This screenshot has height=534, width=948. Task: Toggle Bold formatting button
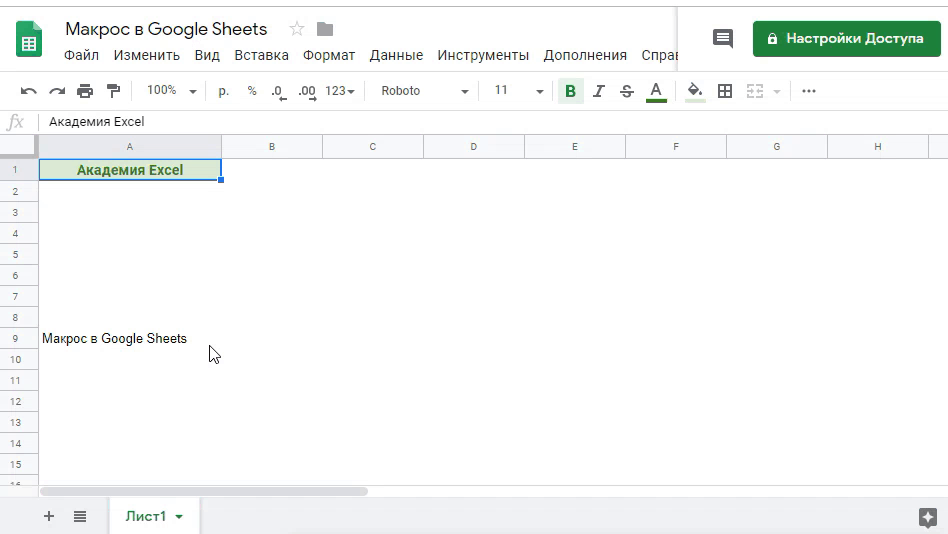(x=570, y=91)
